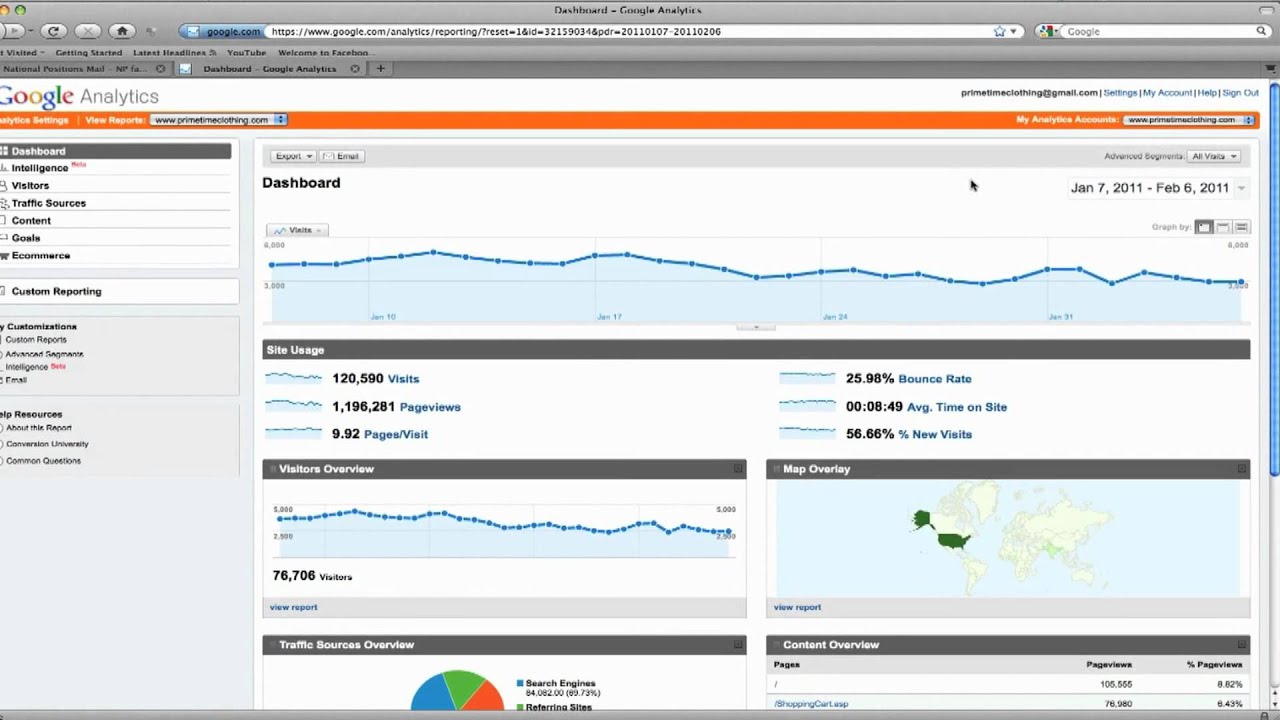
Task: Reload the page with browser refresh button
Action: pyautogui.click(x=53, y=31)
